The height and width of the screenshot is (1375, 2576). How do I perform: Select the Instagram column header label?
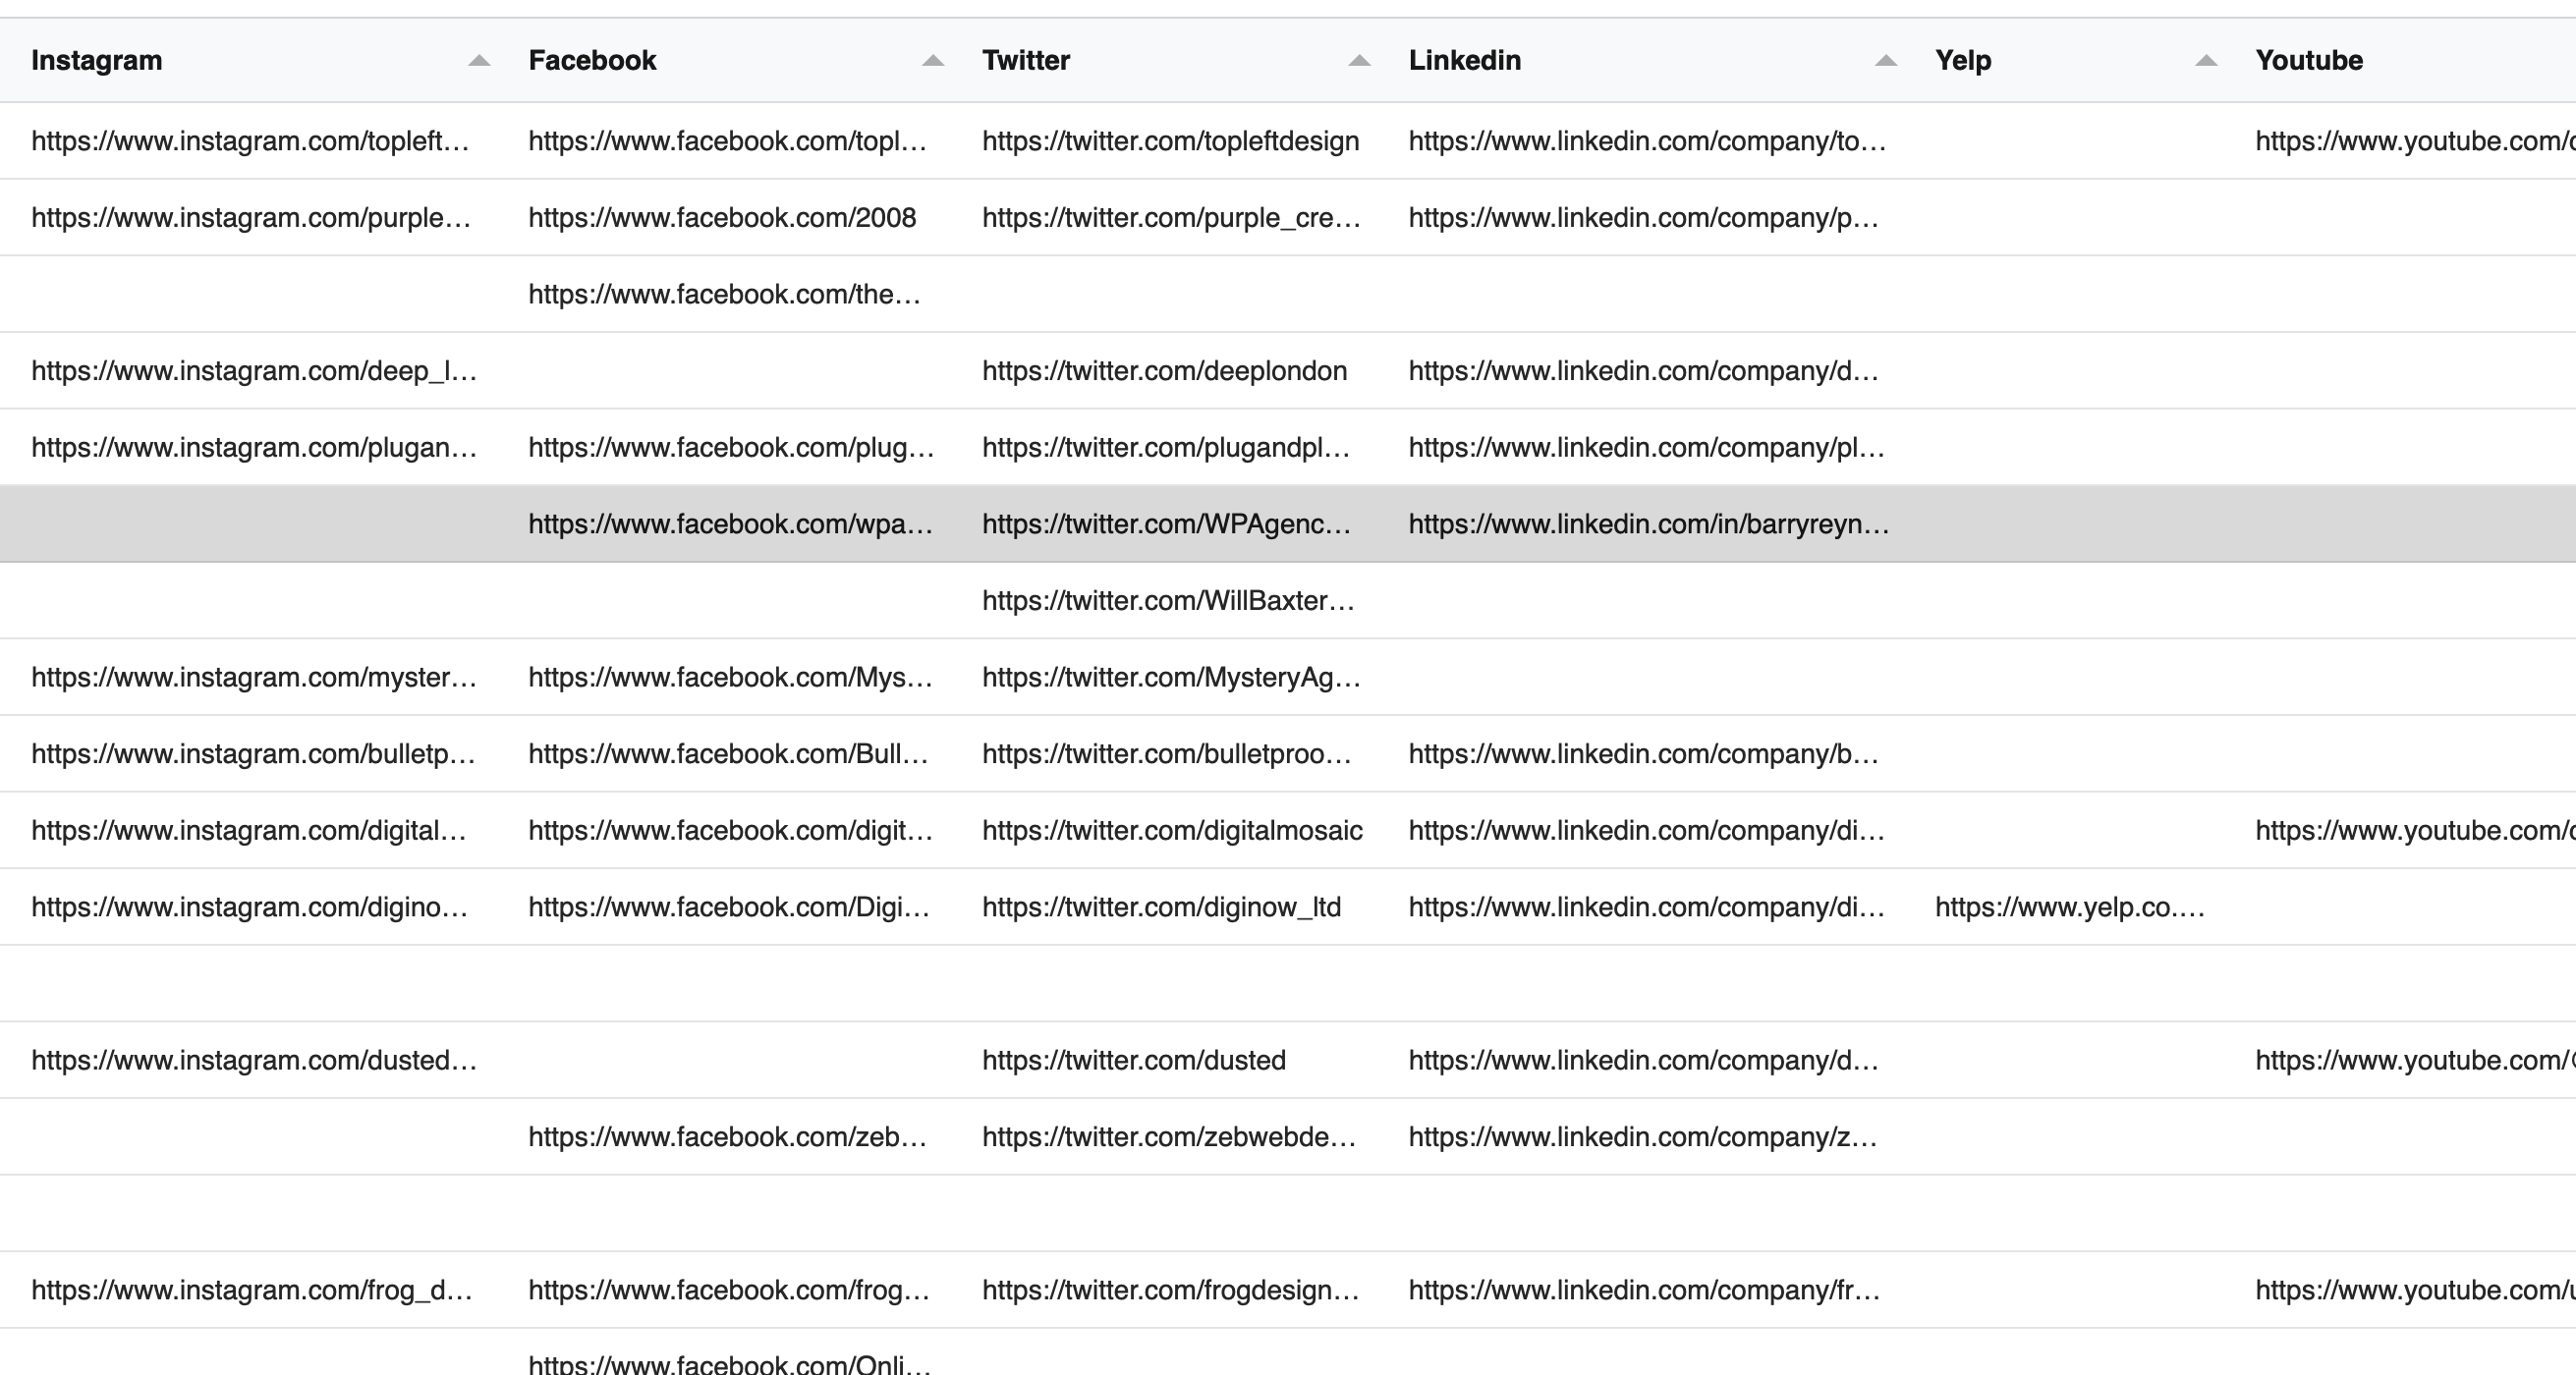coord(96,60)
